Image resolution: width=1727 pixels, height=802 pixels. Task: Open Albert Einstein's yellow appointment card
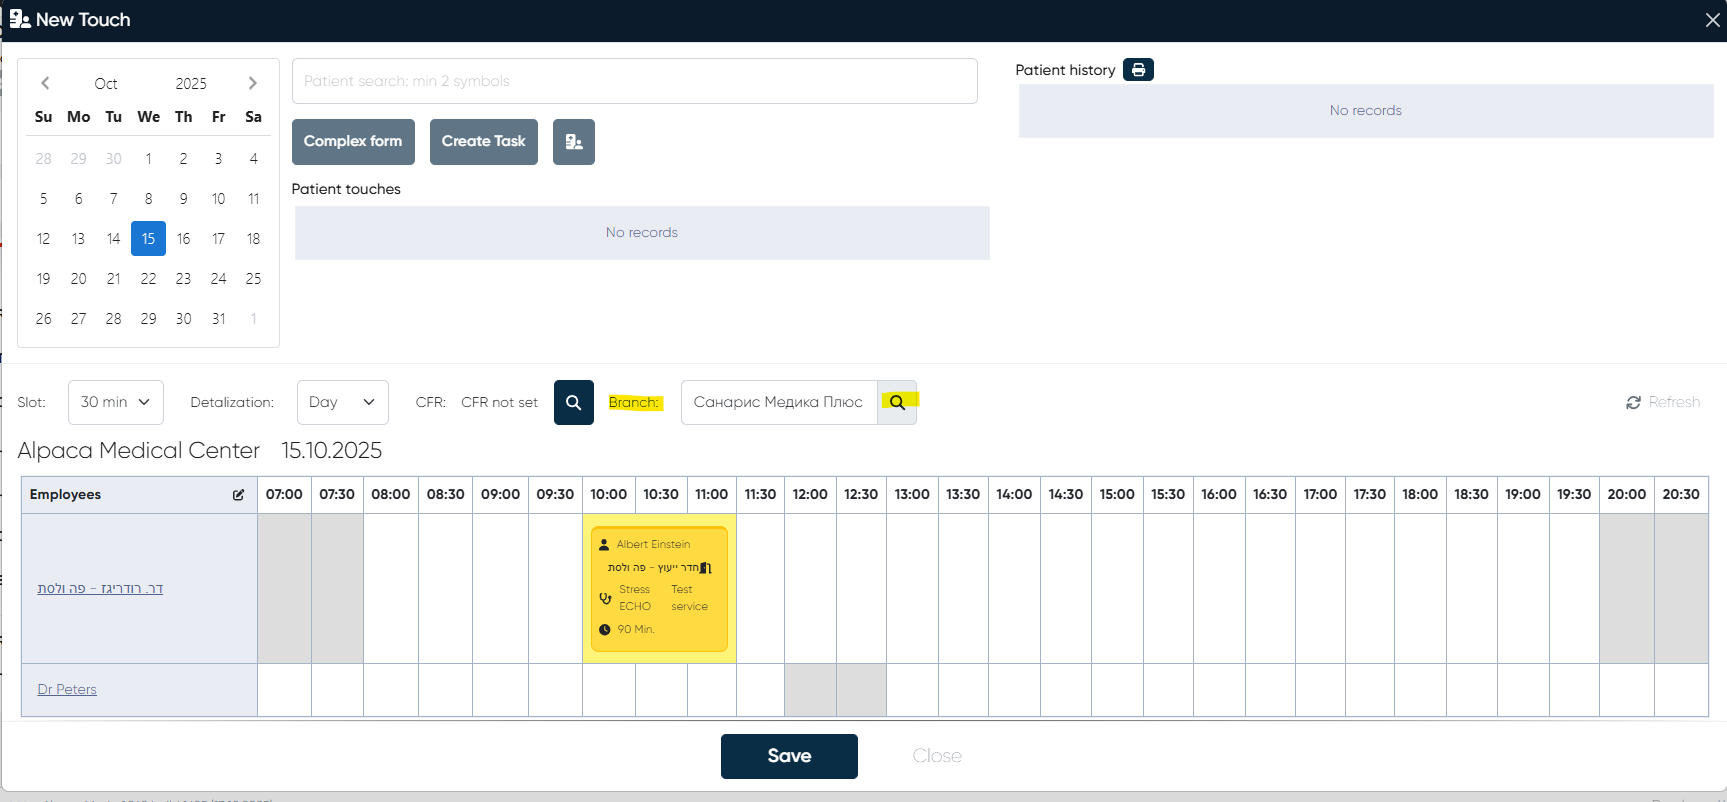click(659, 588)
